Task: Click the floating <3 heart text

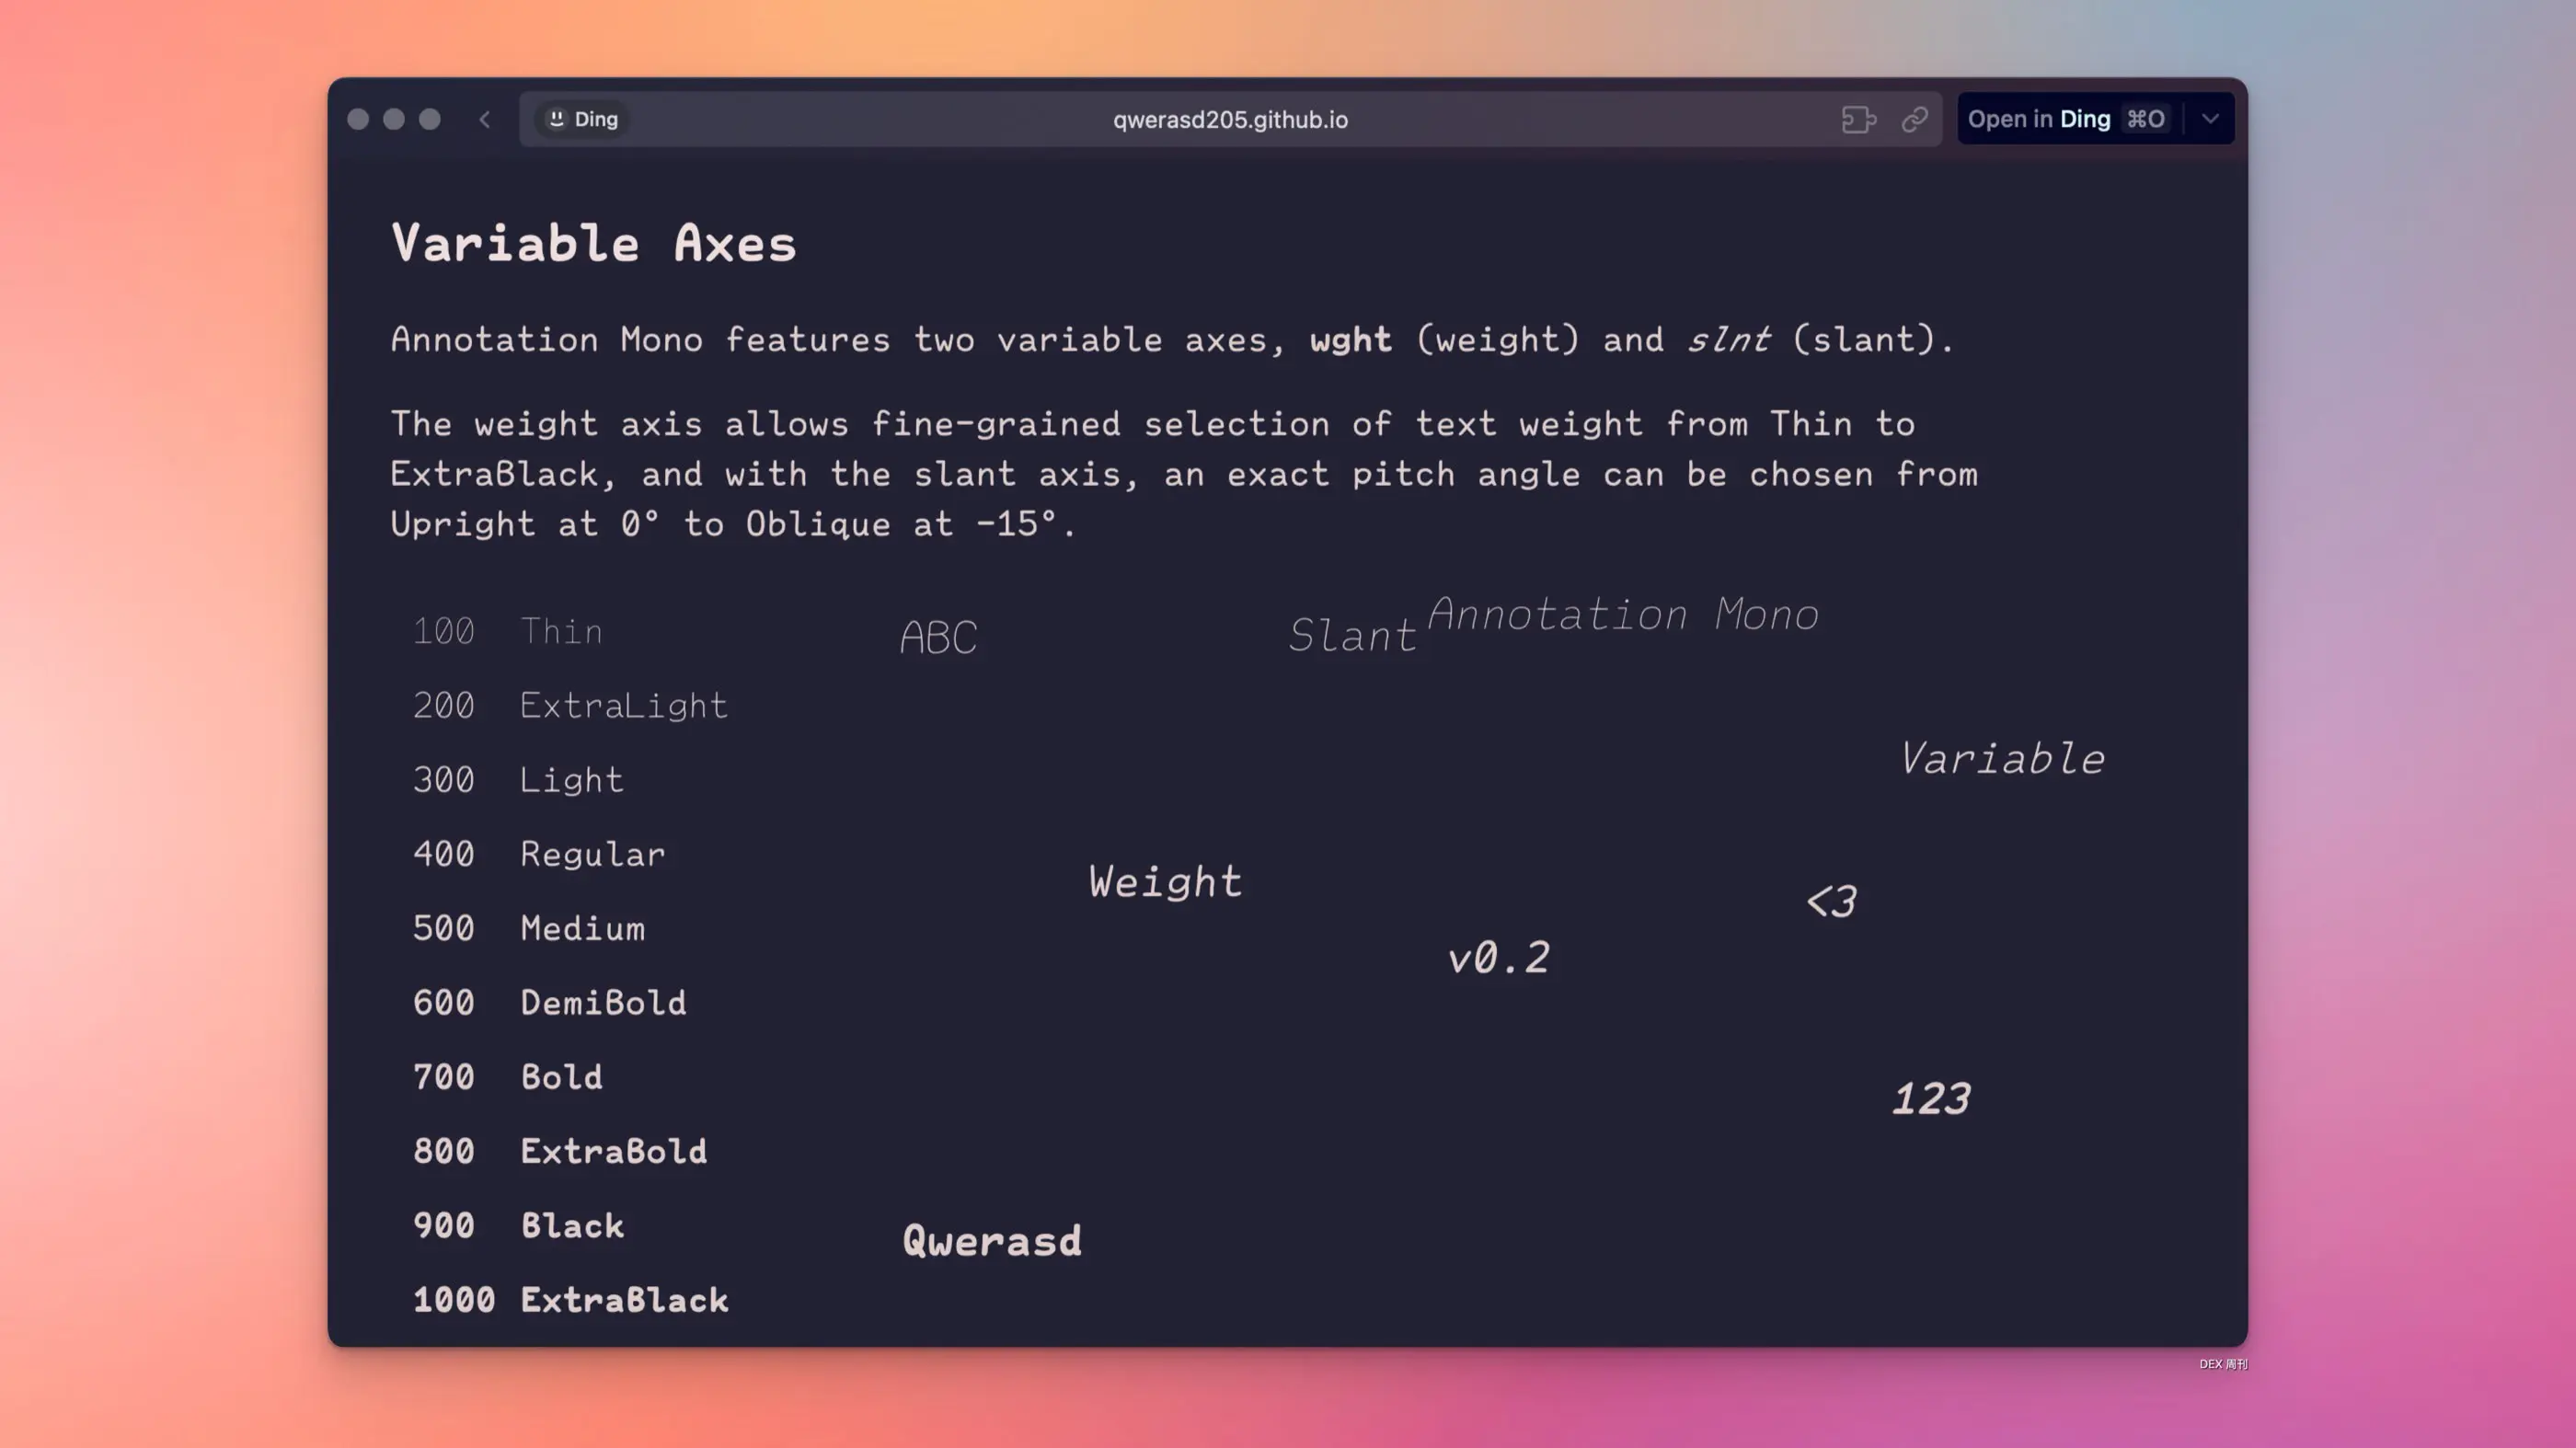Action: 1831,902
